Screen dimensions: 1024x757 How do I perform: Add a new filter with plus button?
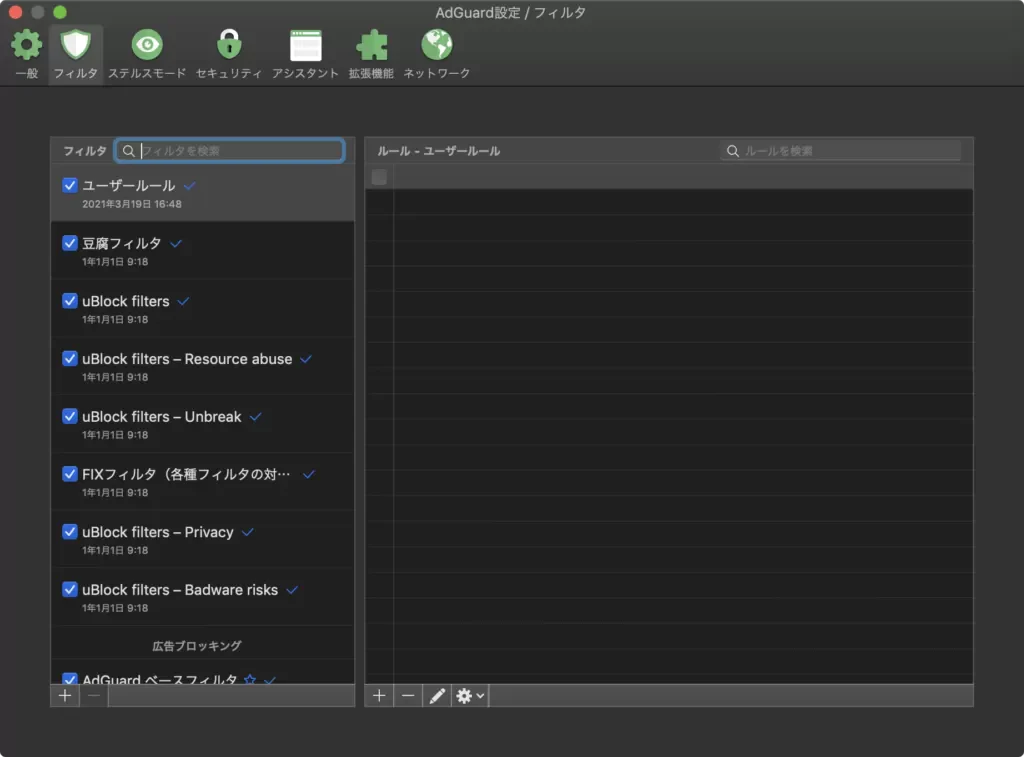click(65, 696)
